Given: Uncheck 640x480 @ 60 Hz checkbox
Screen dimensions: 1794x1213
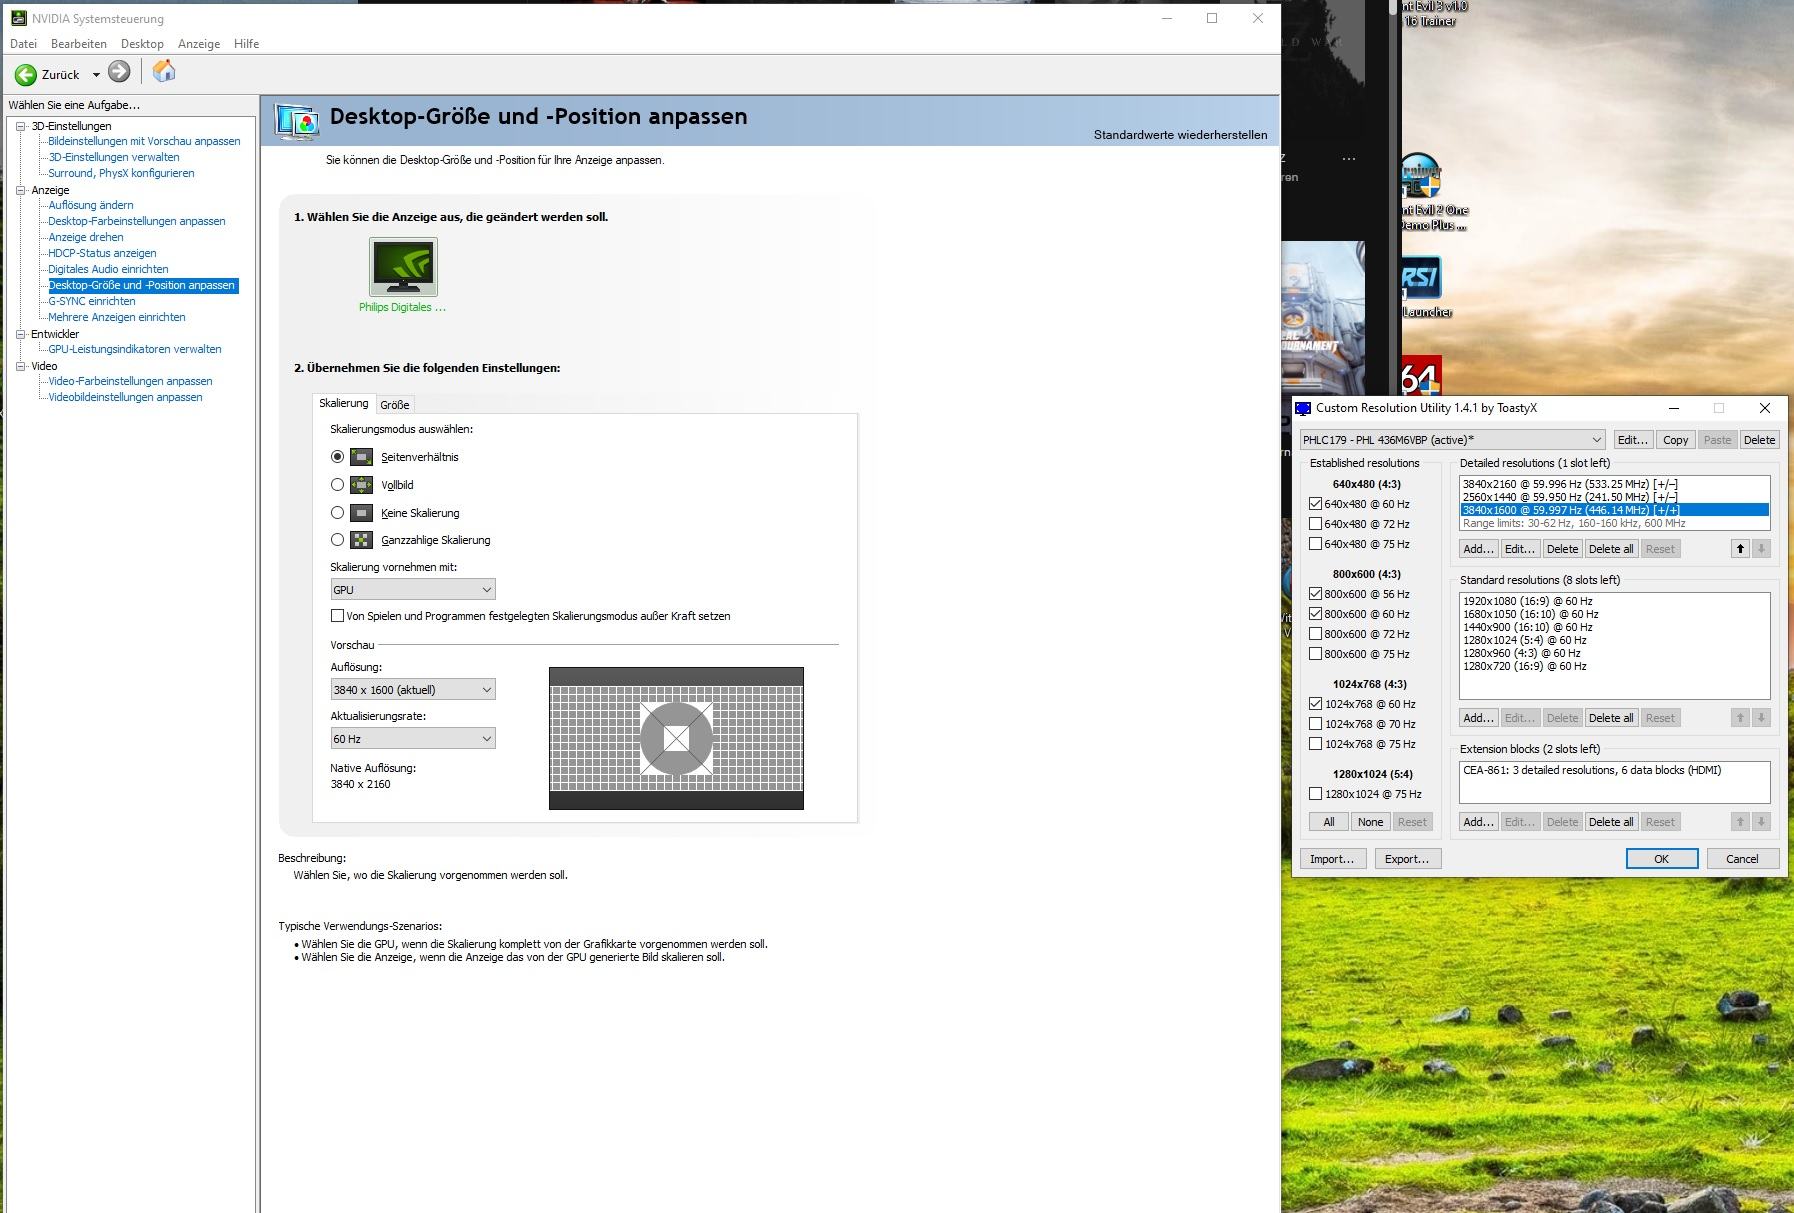Looking at the screenshot, I should (1316, 504).
